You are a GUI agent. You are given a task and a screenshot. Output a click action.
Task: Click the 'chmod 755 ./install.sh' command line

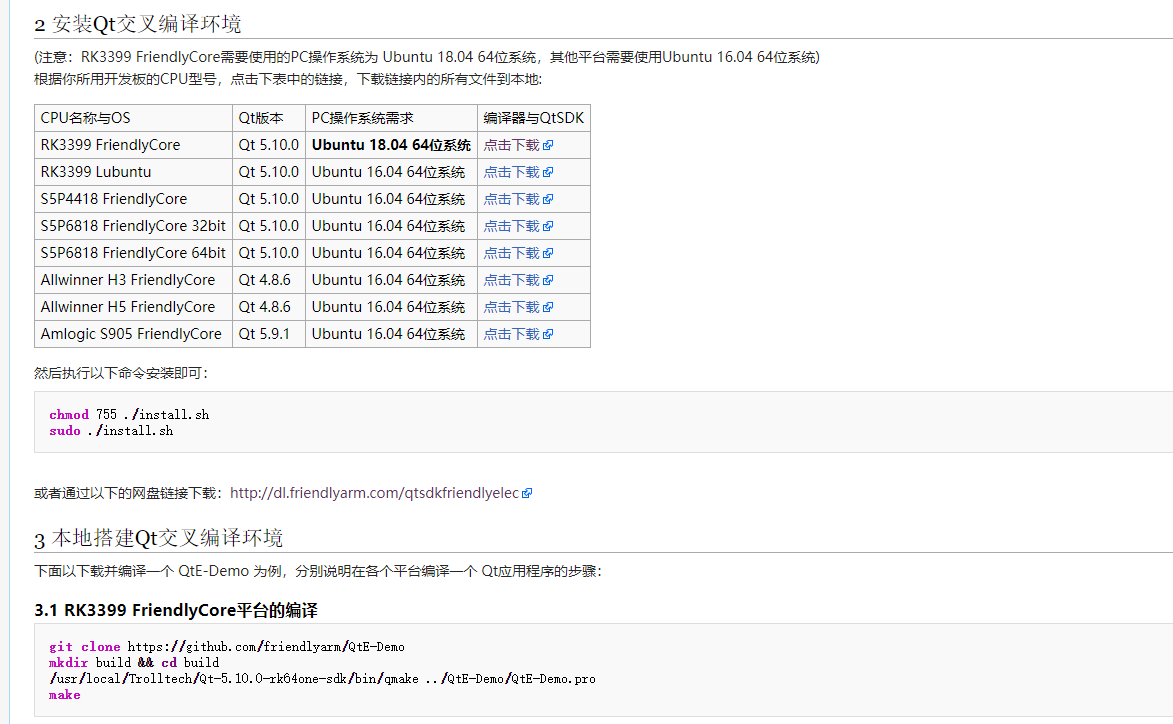[129, 414]
